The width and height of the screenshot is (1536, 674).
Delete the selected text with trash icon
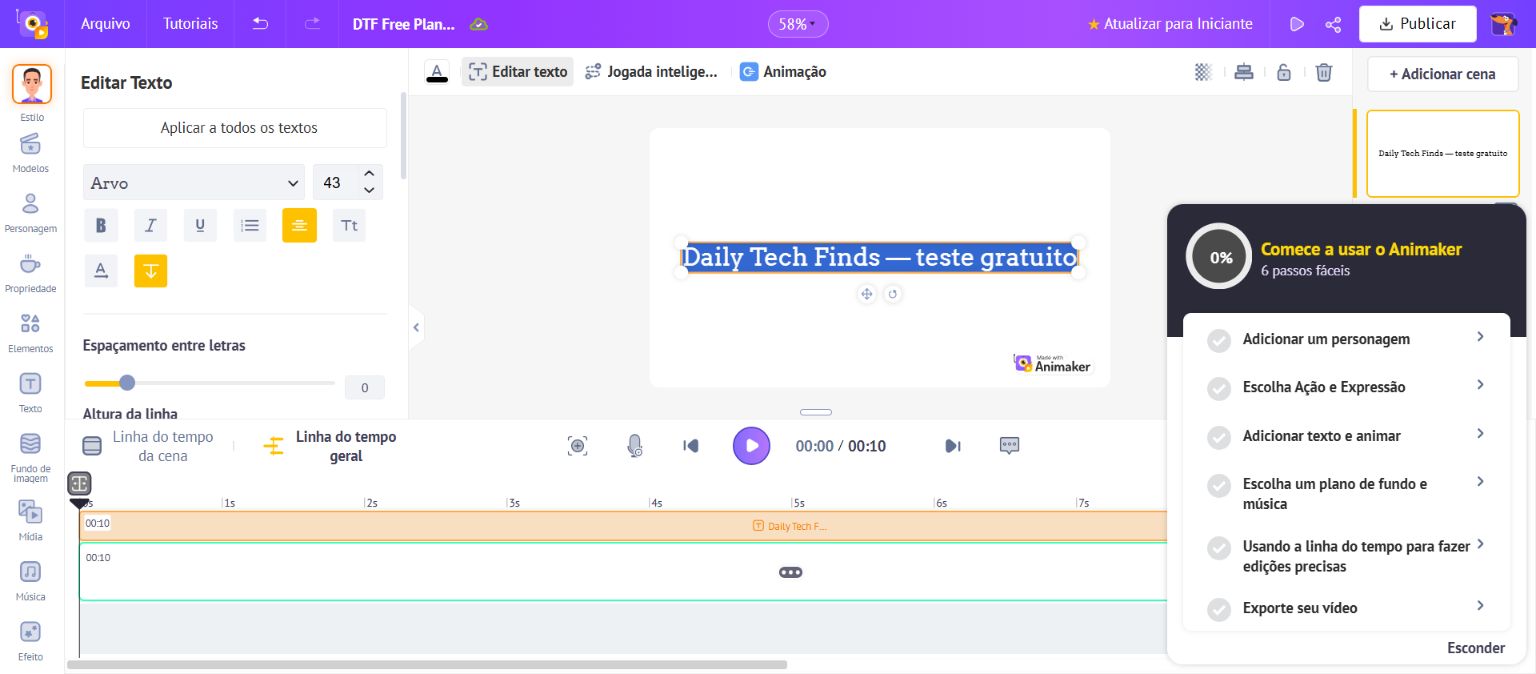(1324, 72)
